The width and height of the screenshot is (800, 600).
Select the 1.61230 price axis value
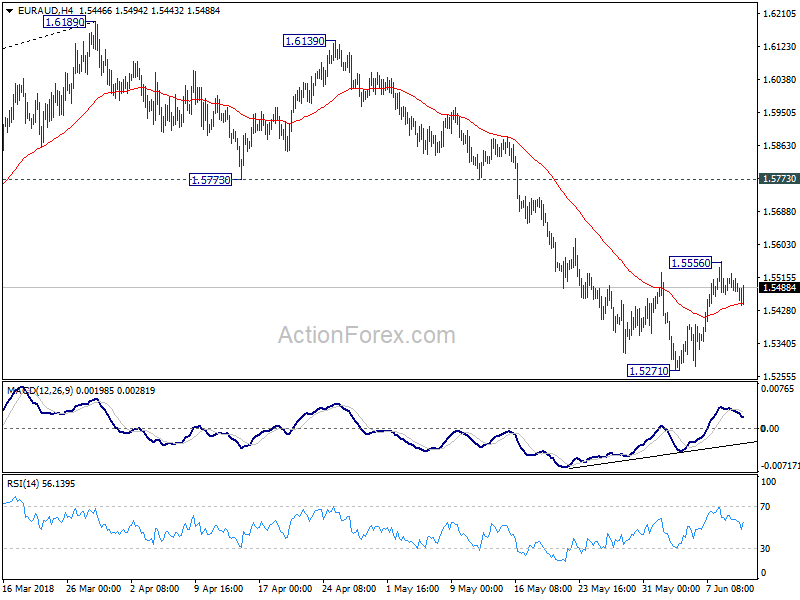[x=780, y=46]
